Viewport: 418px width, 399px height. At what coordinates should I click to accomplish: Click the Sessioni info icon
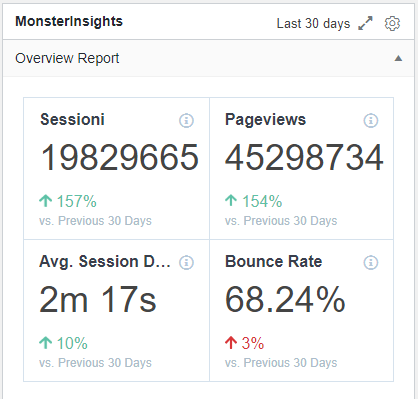[186, 120]
